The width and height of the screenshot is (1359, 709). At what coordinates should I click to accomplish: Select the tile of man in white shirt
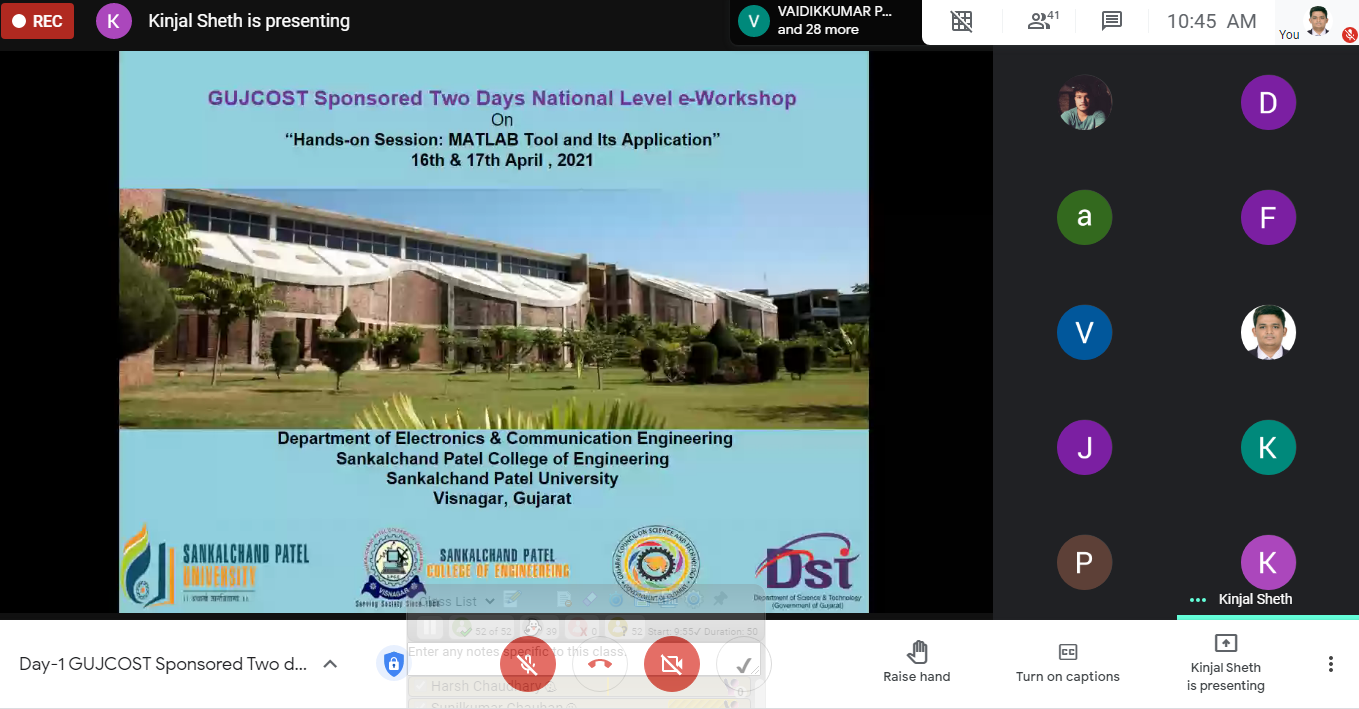pos(1268,332)
